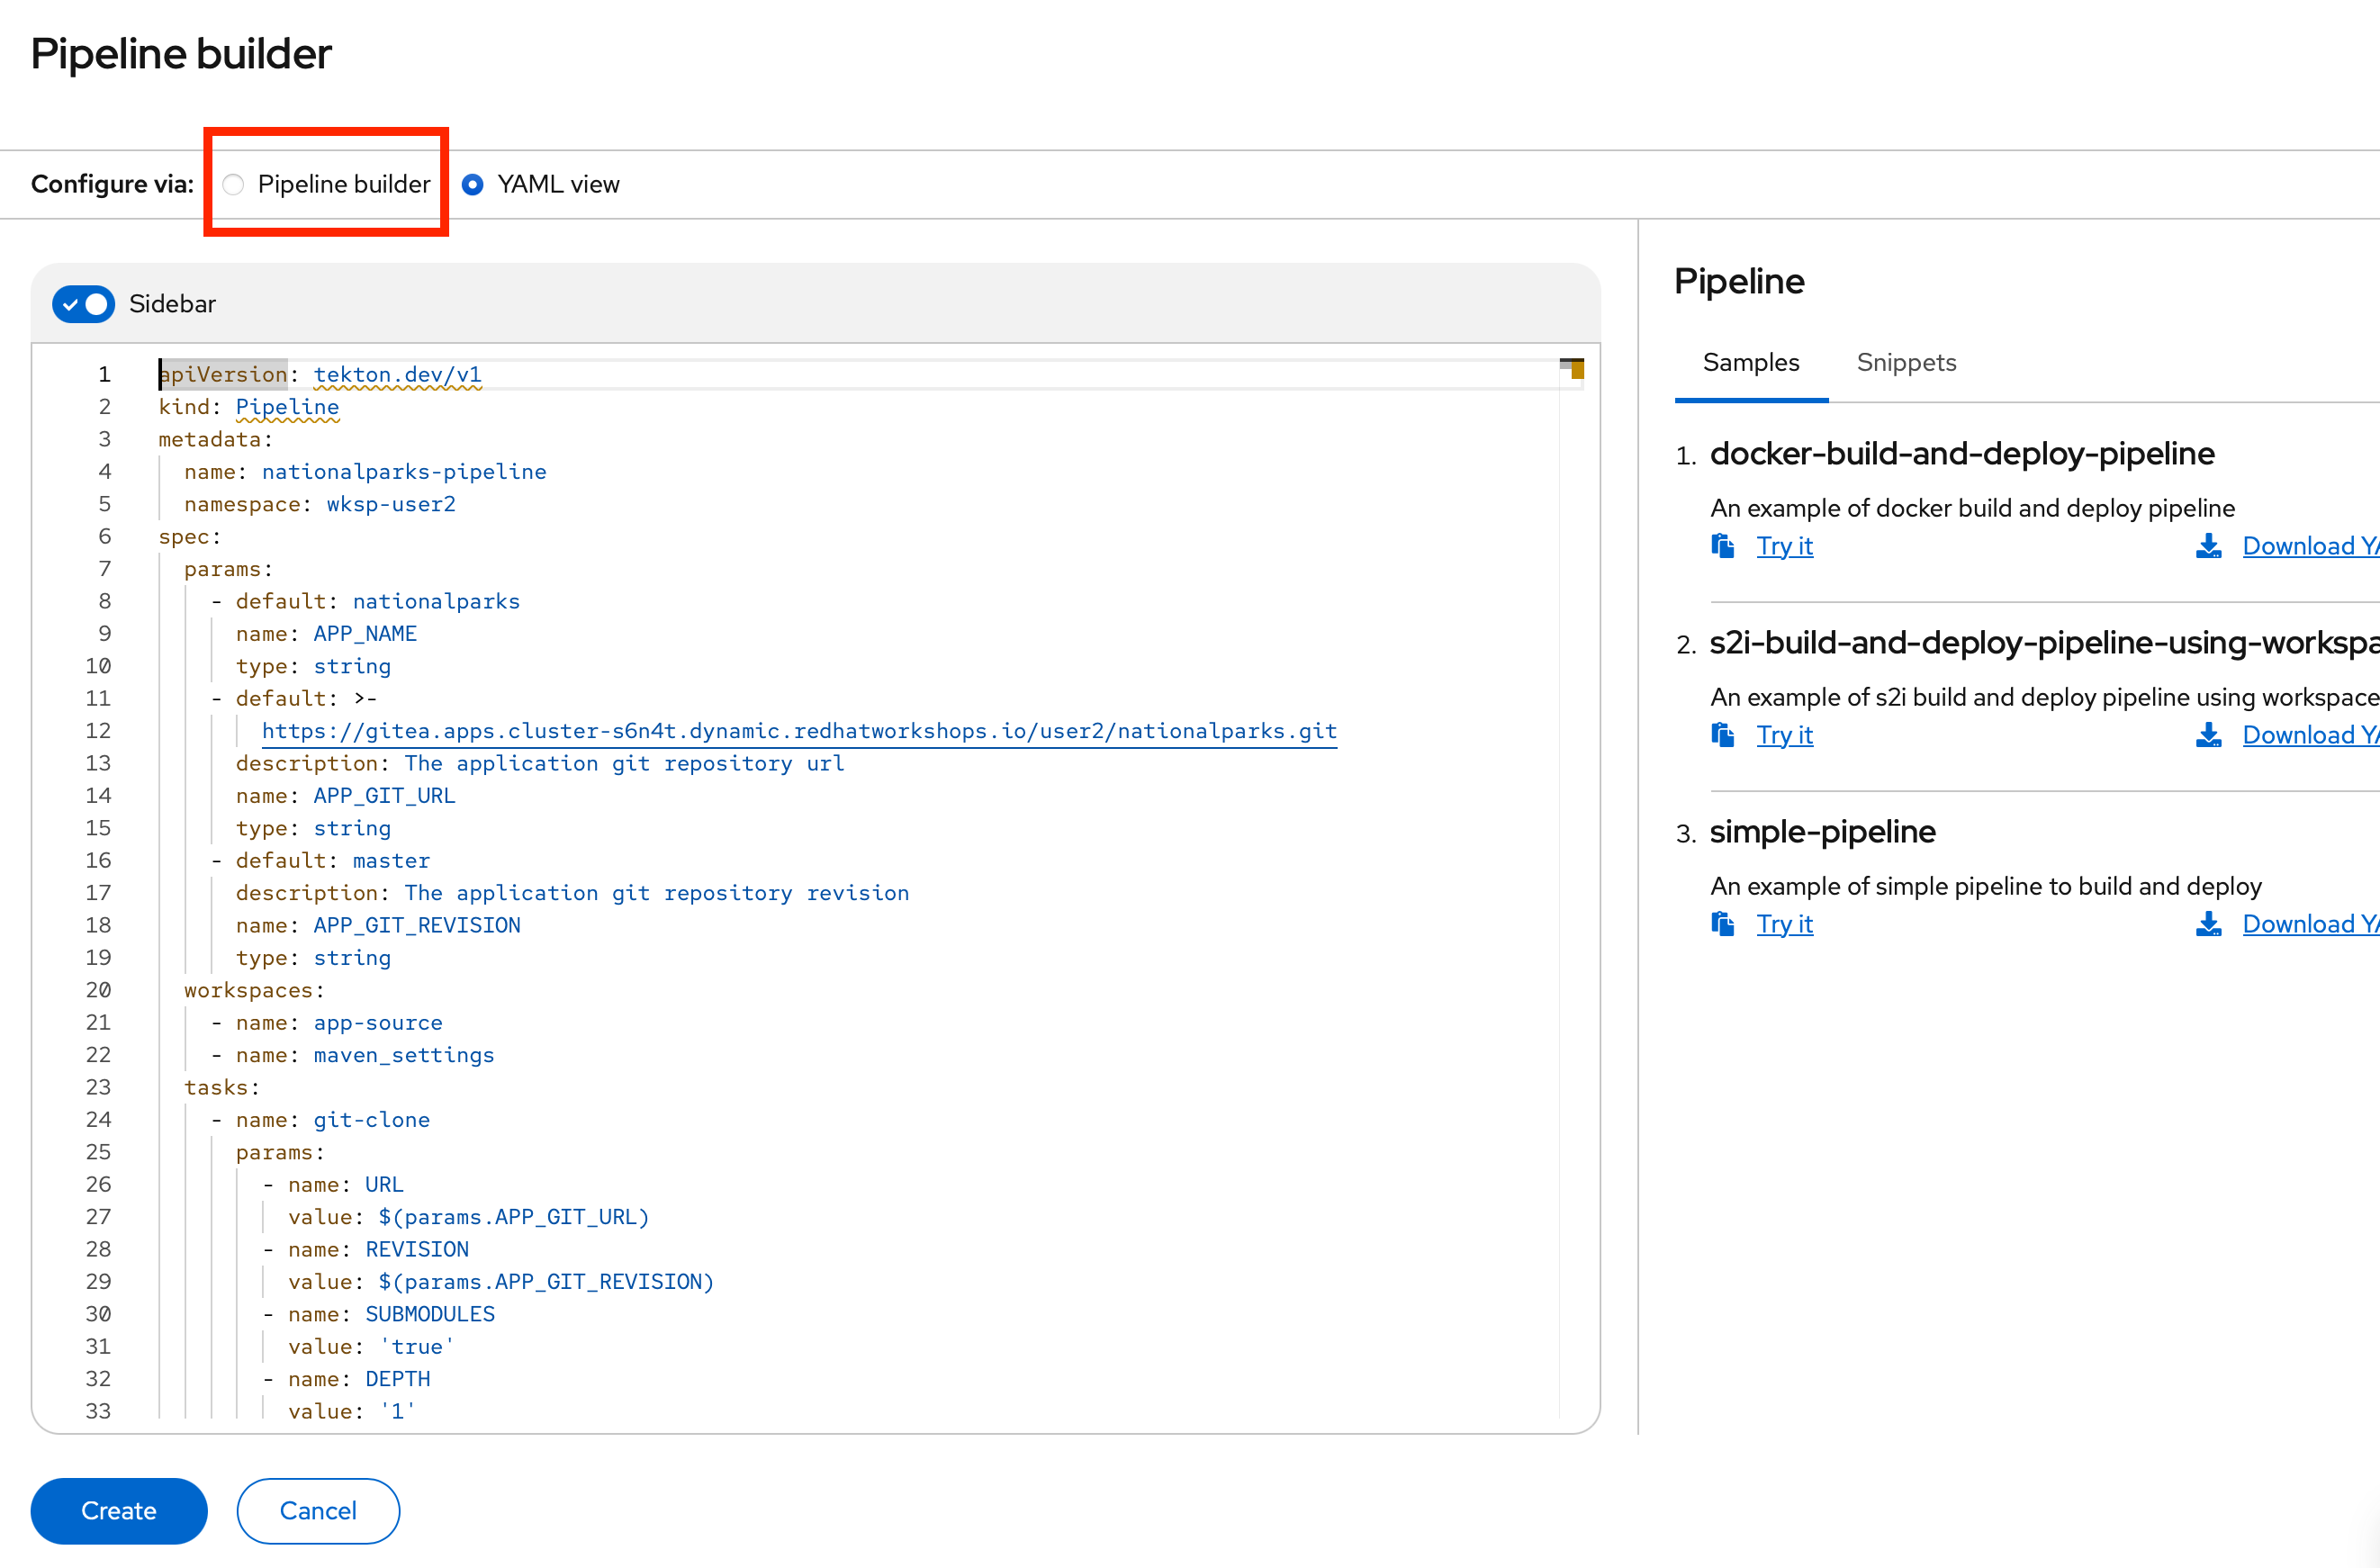Download YAML for the s2i pipeline sample
The width and height of the screenshot is (2380, 1568).
click(2308, 735)
